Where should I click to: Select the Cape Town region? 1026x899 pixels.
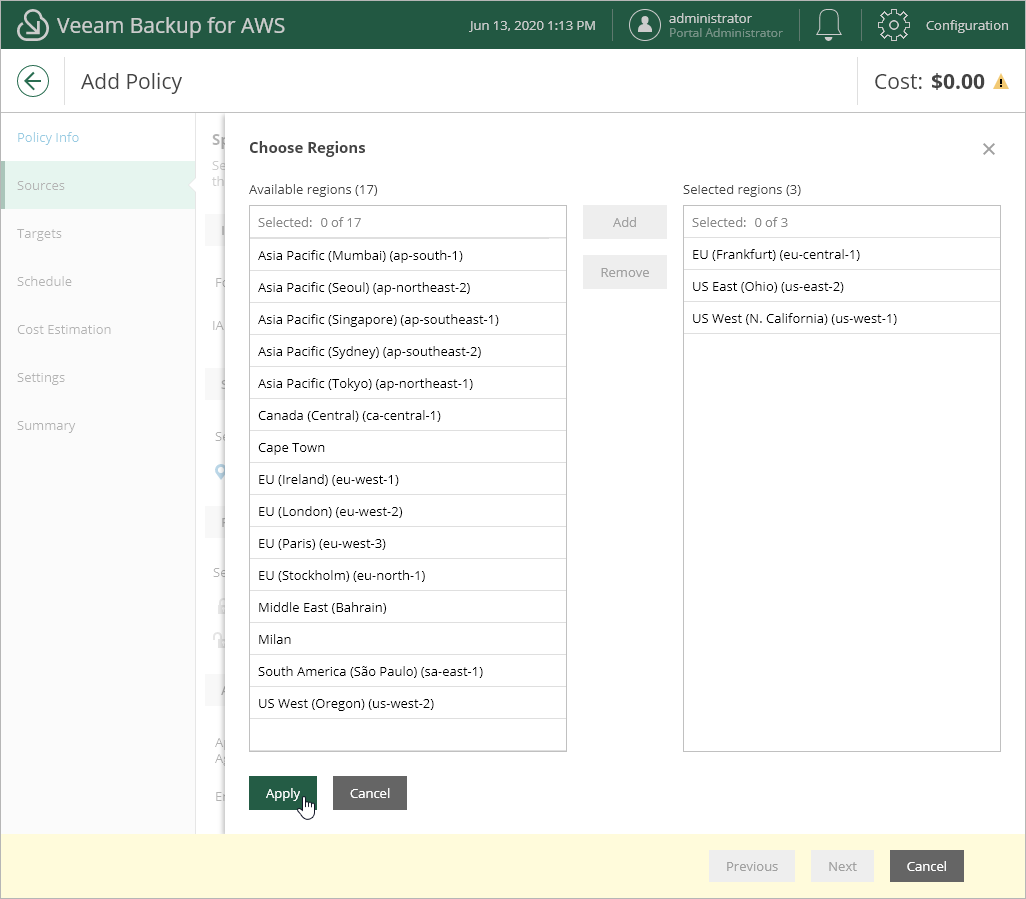(x=408, y=448)
